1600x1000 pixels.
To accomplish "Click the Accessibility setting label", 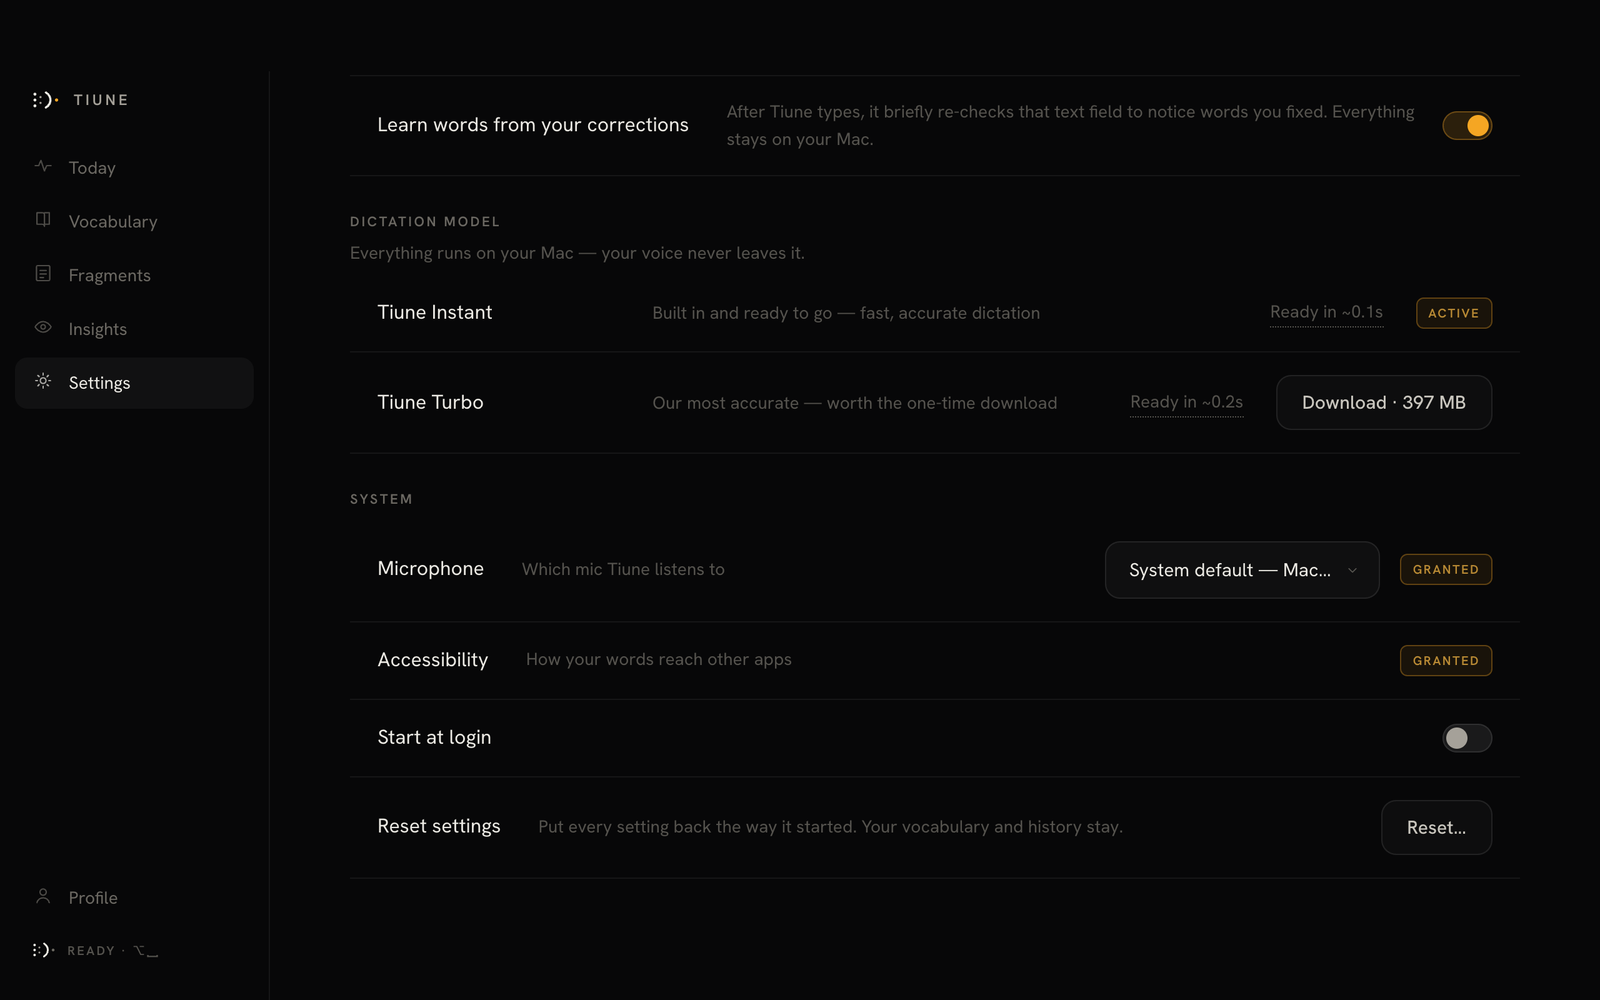I will 432,660.
